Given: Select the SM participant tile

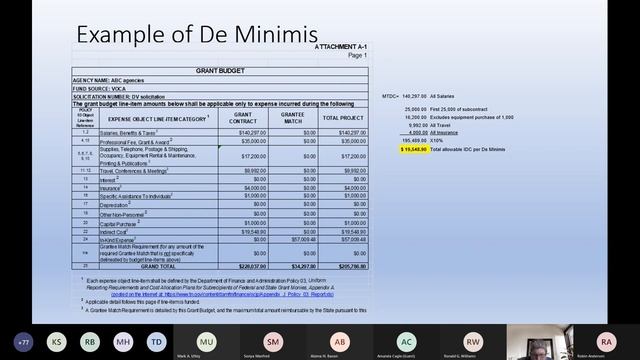Looking at the screenshot, I should coord(273,342).
